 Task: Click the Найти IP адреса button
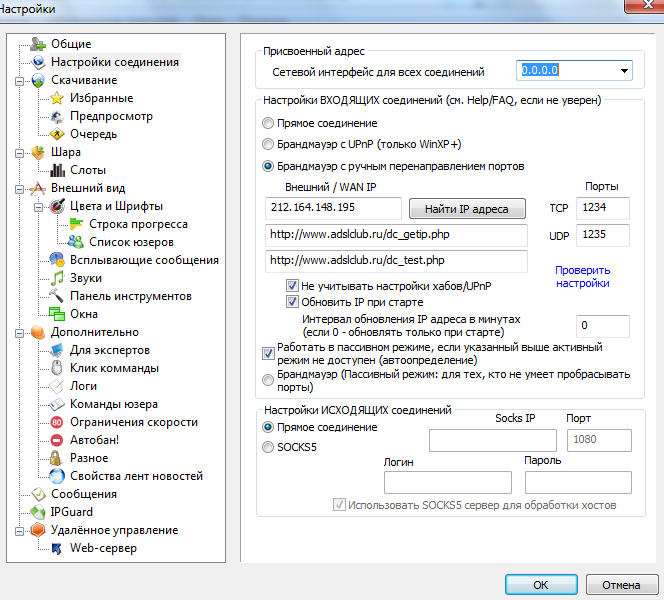(x=467, y=209)
